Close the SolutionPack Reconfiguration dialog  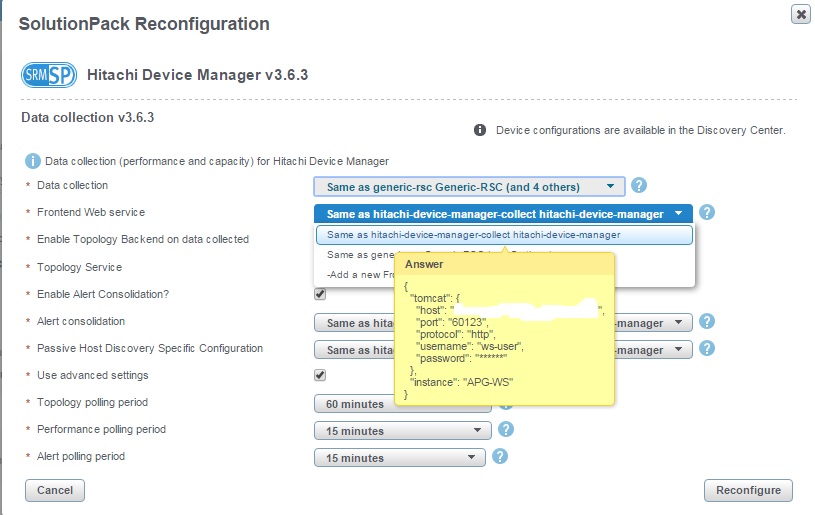801,15
